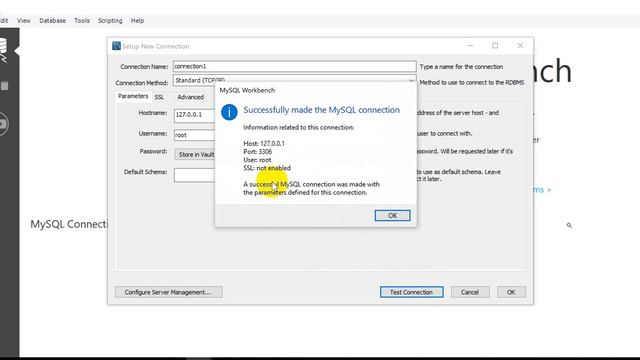
Task: Click the models icon in left sidebar
Action: [4, 86]
